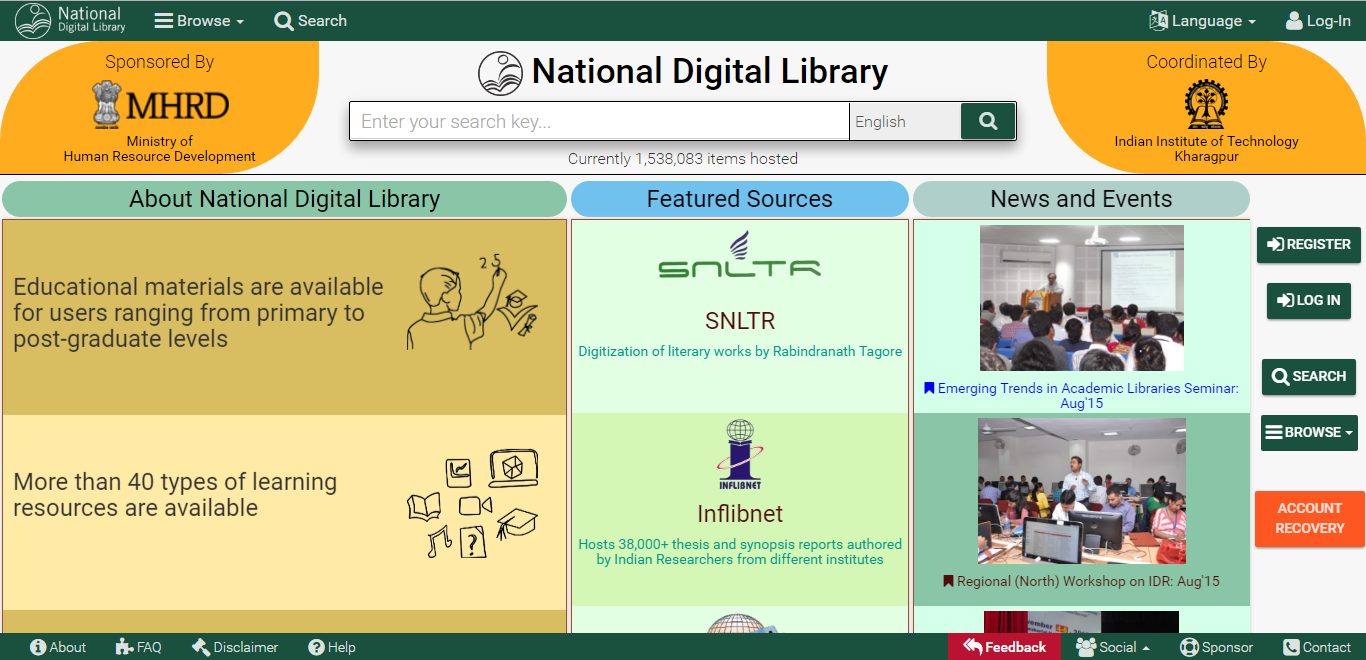This screenshot has height=660, width=1366.
Task: Select the About National Digital Library tab header
Action: click(284, 199)
